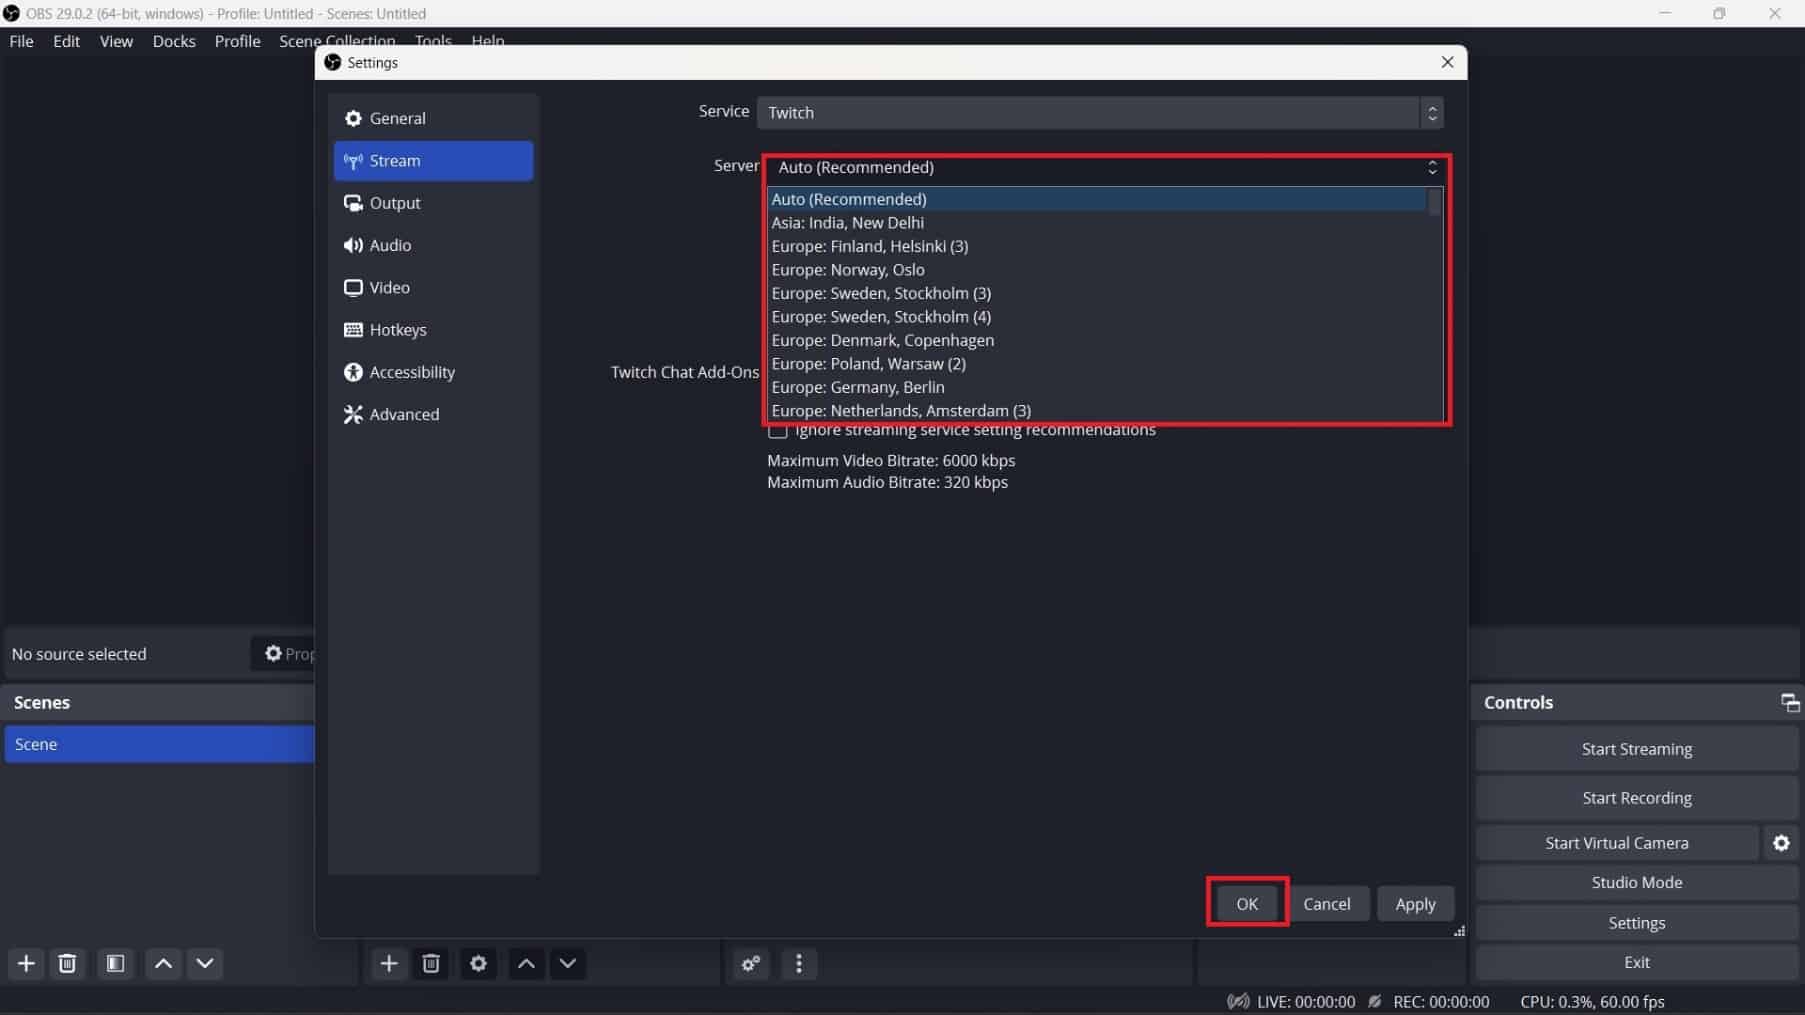Click the Settings dialog resize grip

(x=1459, y=931)
